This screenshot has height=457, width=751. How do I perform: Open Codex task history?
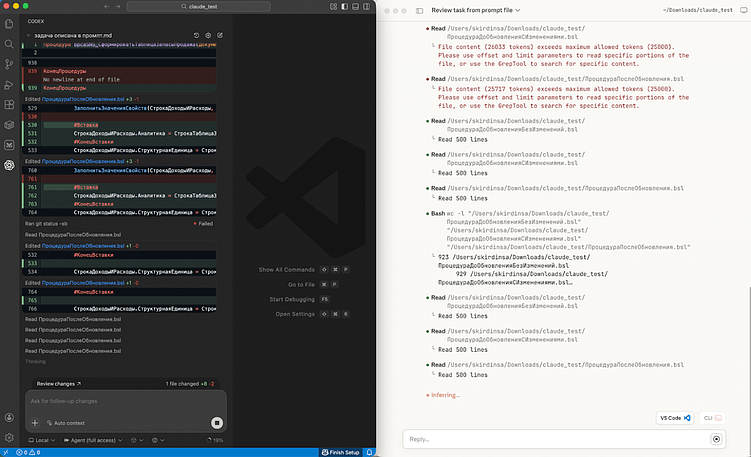coord(194,35)
